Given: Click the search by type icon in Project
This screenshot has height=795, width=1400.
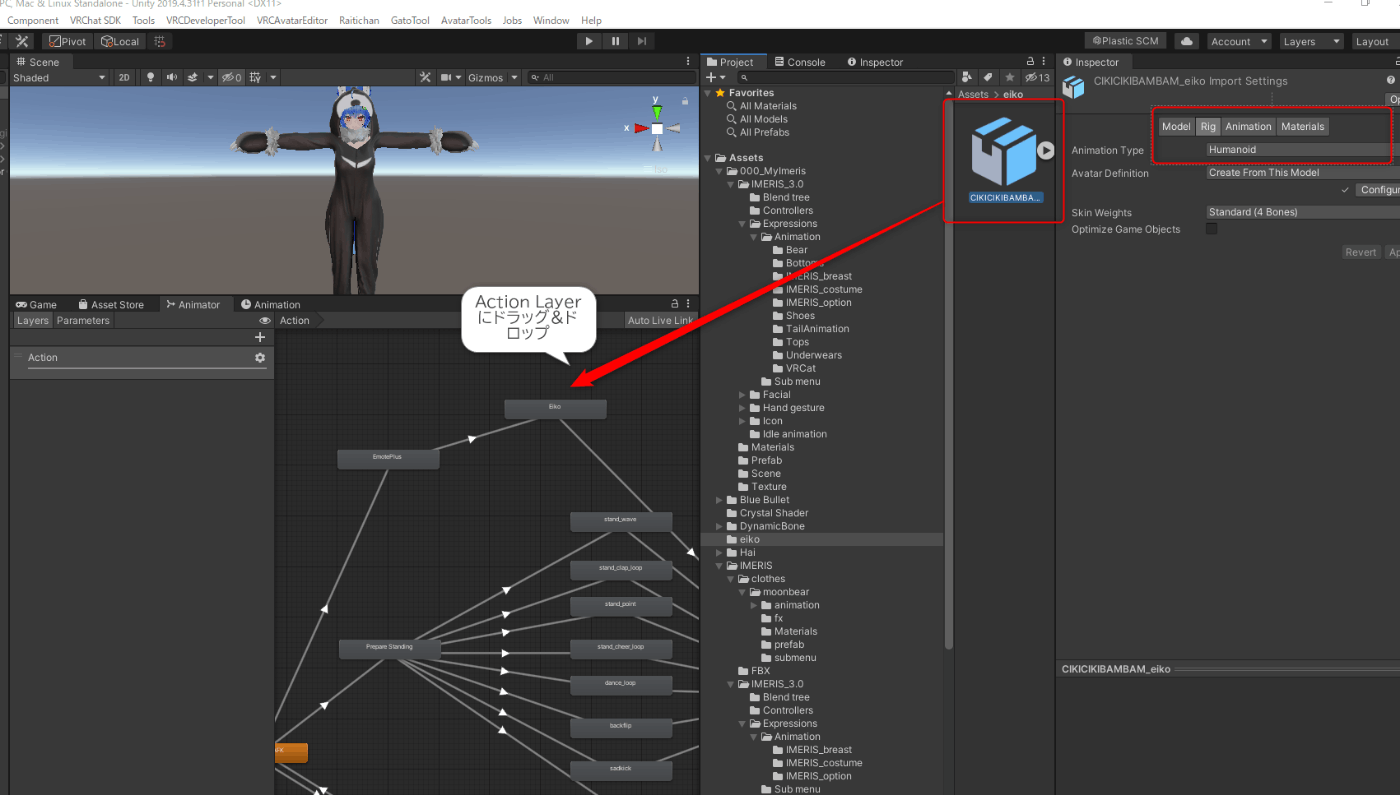Looking at the screenshot, I should point(967,77).
